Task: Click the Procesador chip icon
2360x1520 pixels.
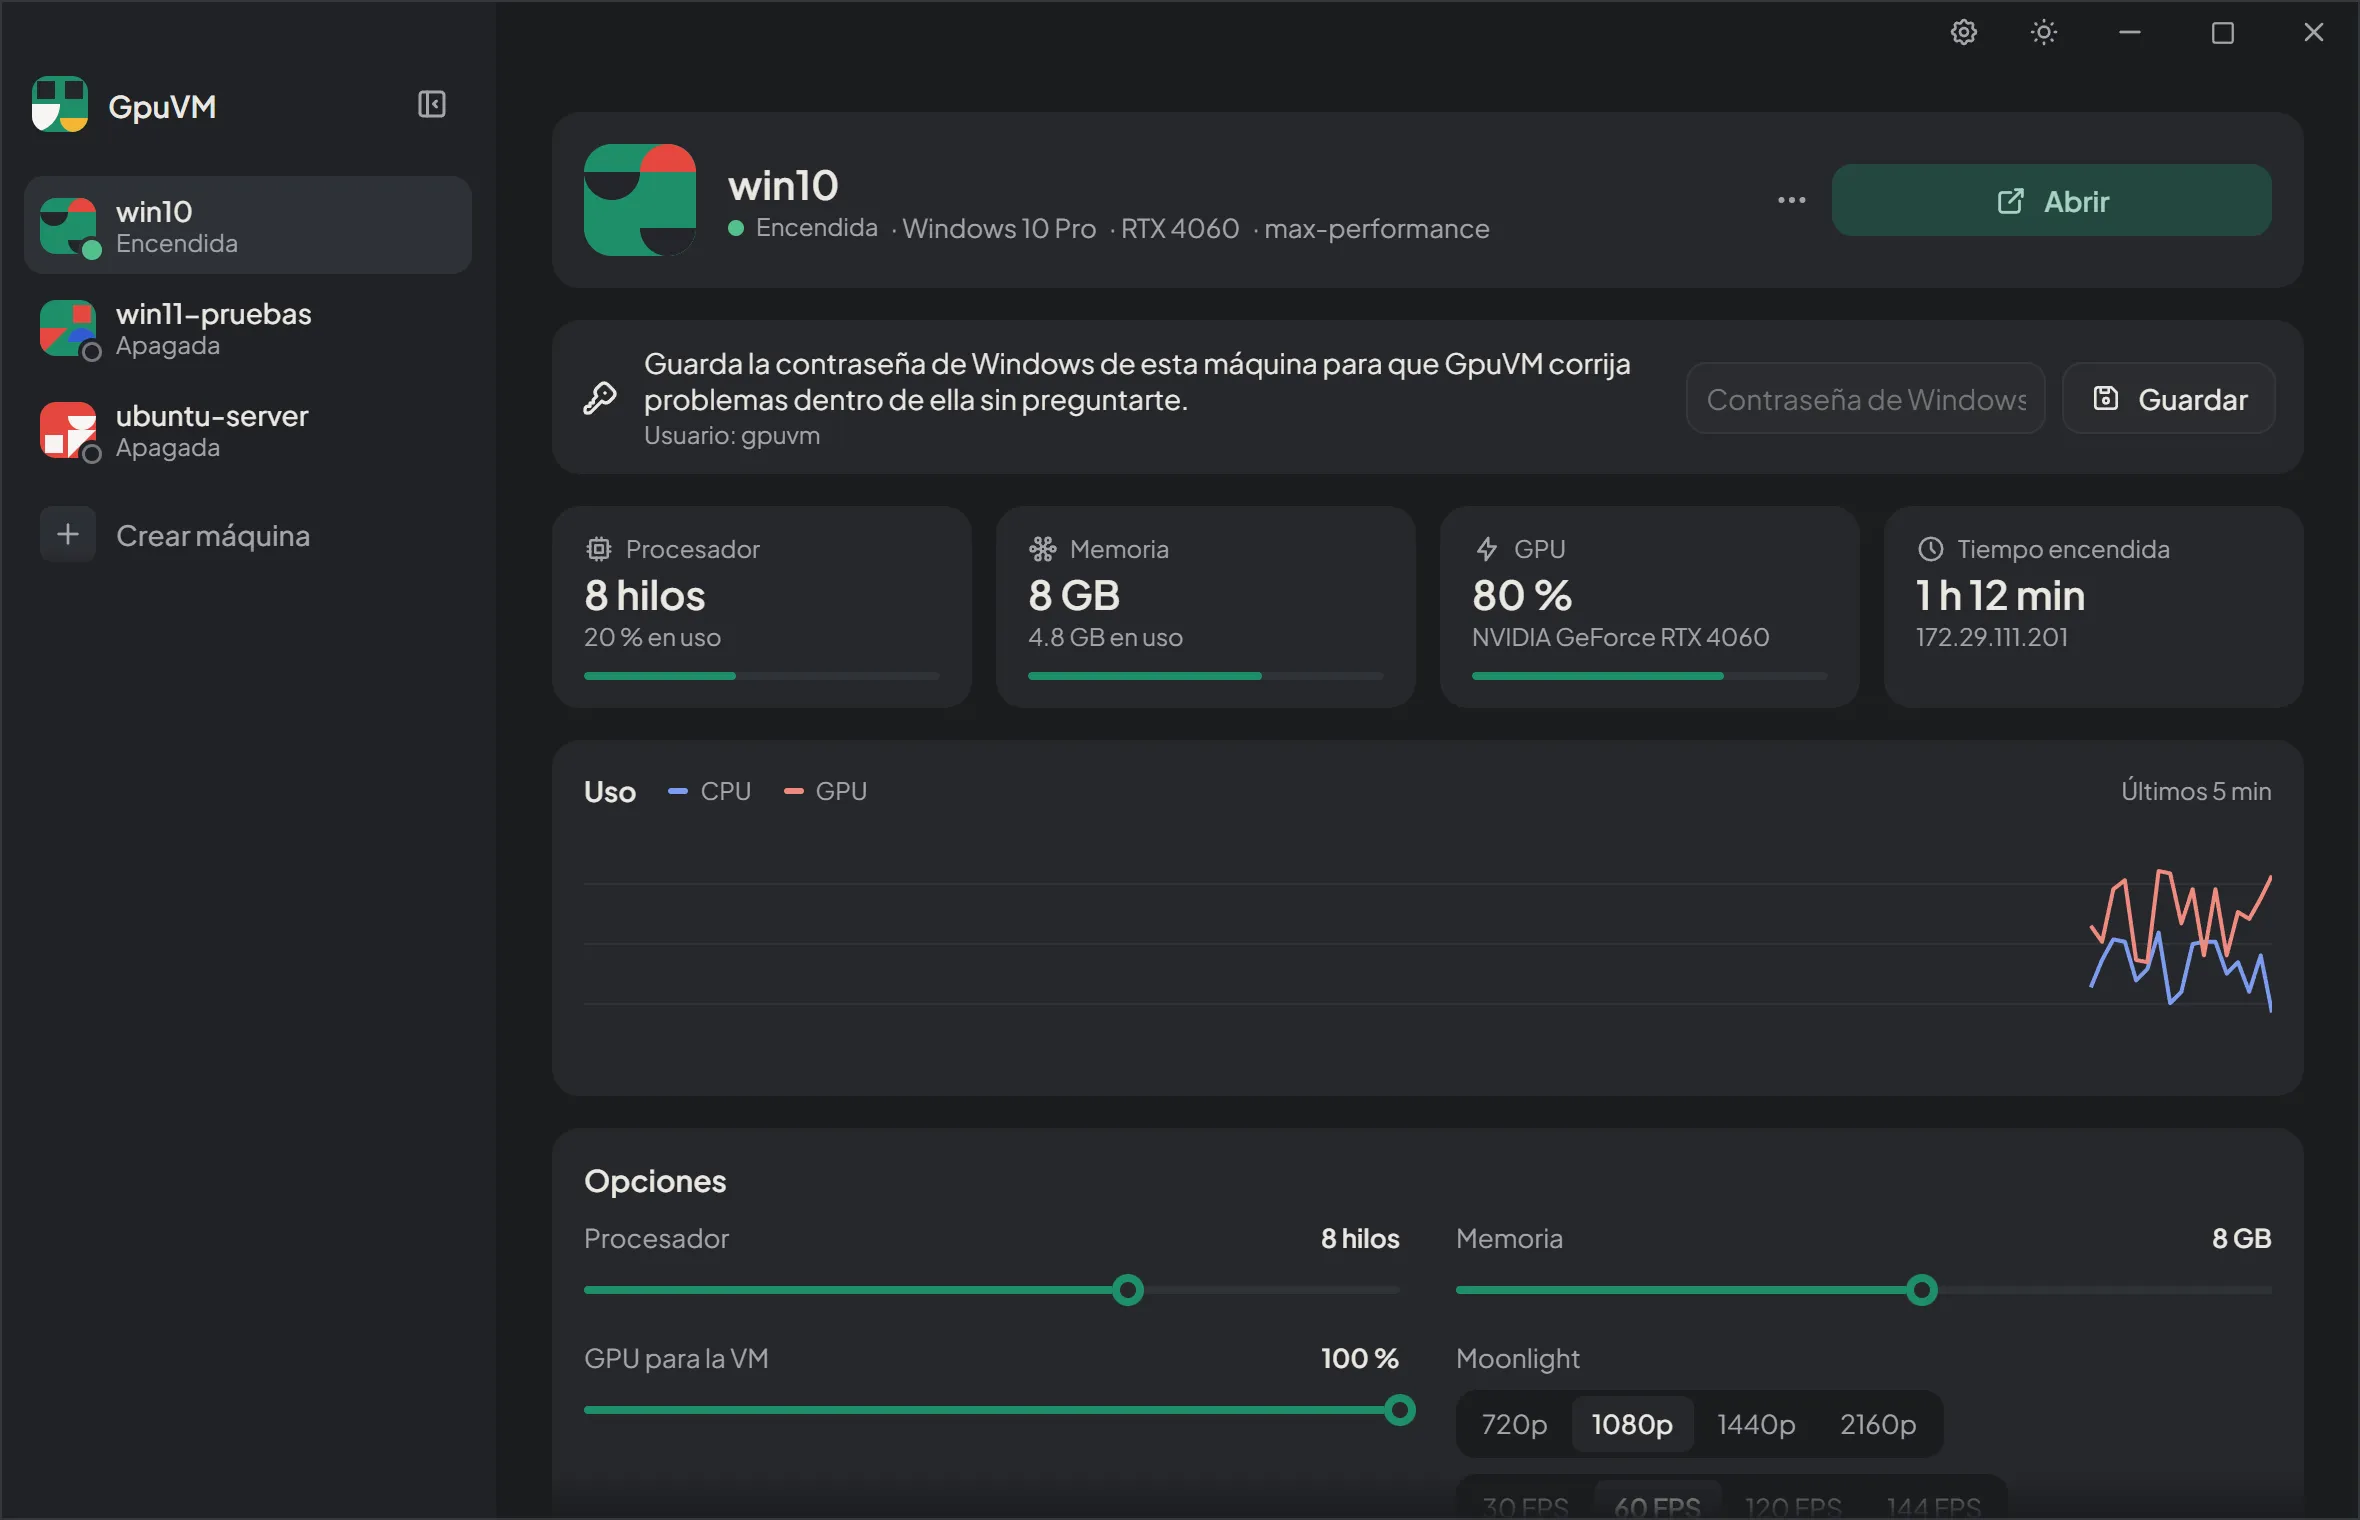Action: (598, 549)
